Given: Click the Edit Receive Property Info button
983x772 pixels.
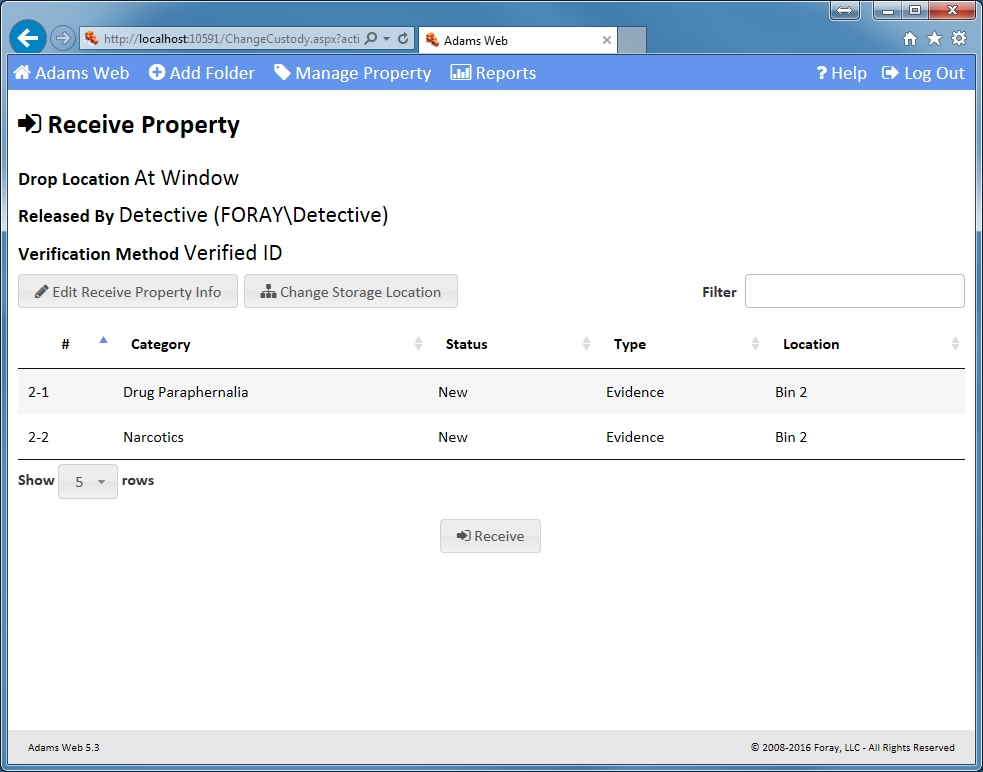Looking at the screenshot, I should (x=128, y=292).
